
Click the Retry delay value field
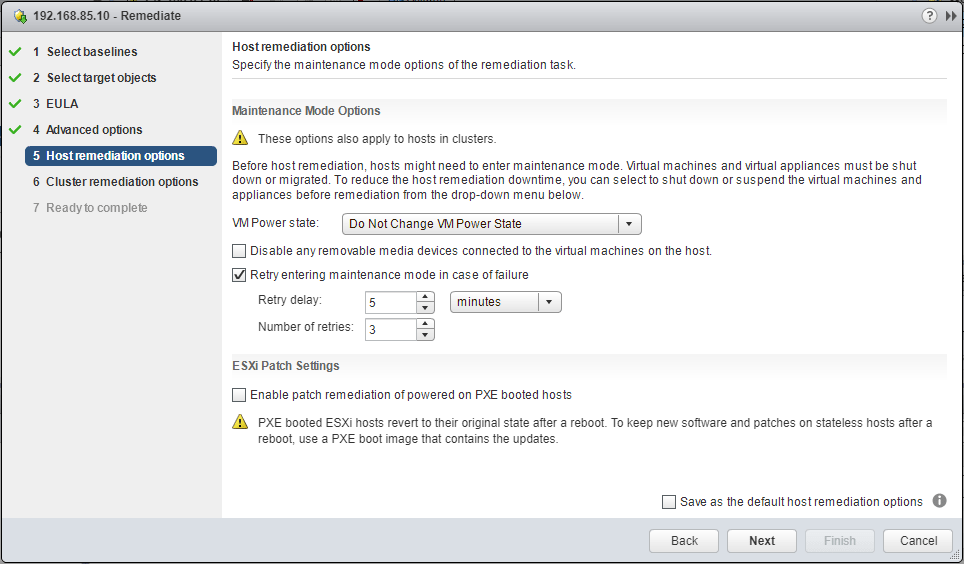[390, 303]
